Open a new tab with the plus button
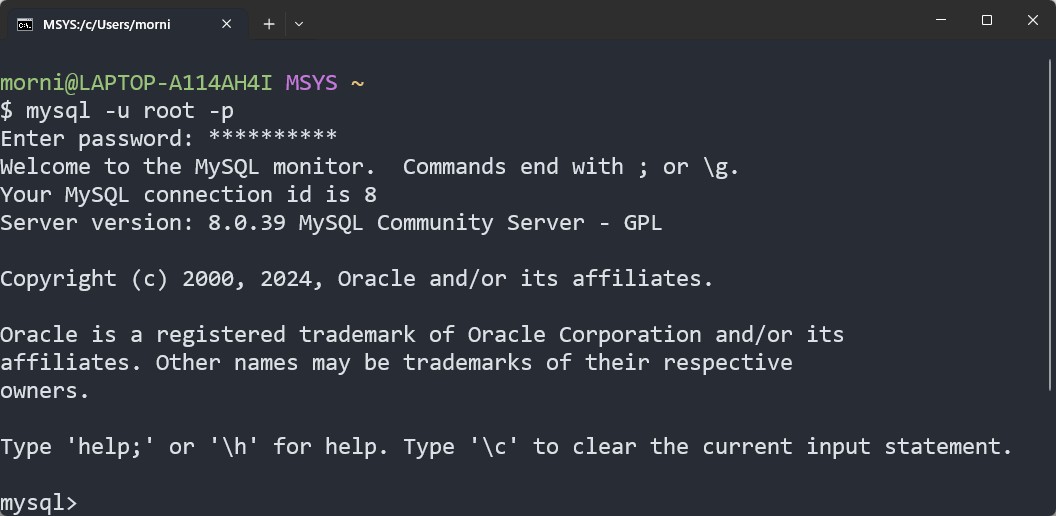The width and height of the screenshot is (1056, 516). pyautogui.click(x=269, y=24)
